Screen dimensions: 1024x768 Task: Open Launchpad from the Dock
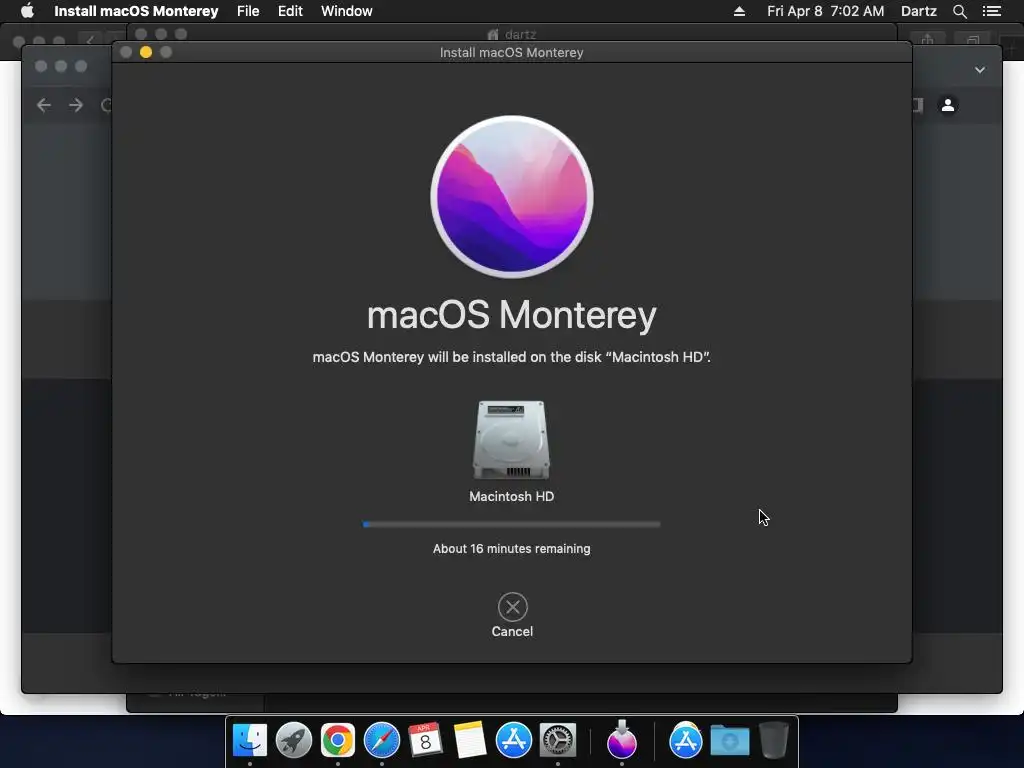click(294, 741)
